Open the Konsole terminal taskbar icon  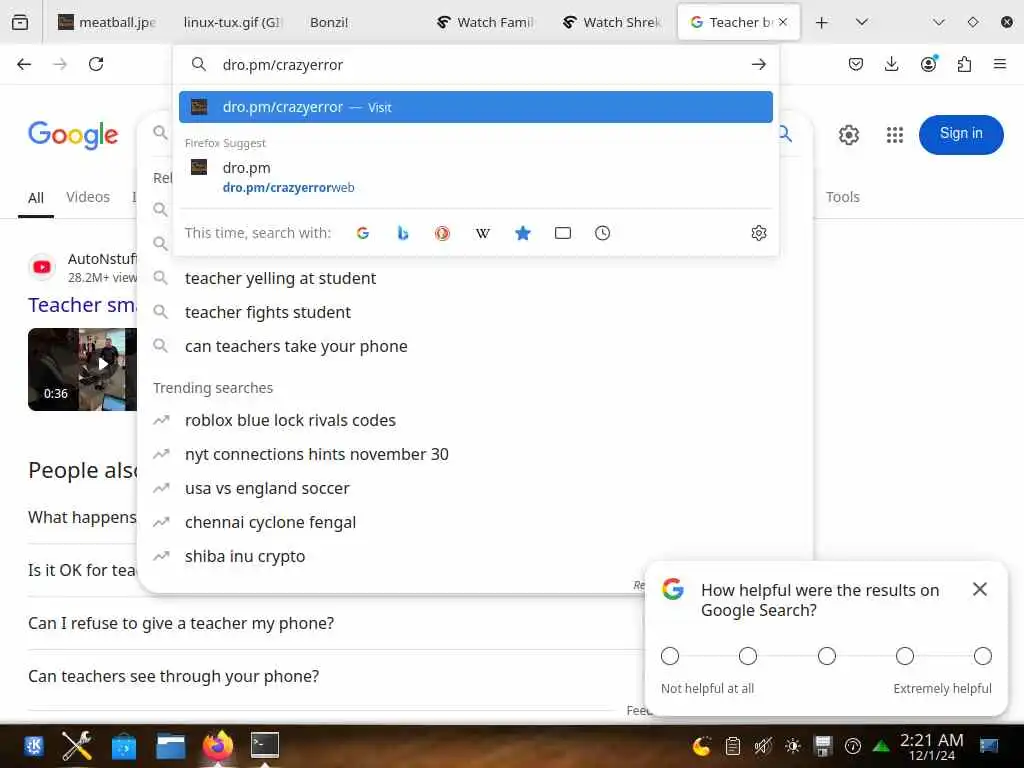tap(265, 745)
